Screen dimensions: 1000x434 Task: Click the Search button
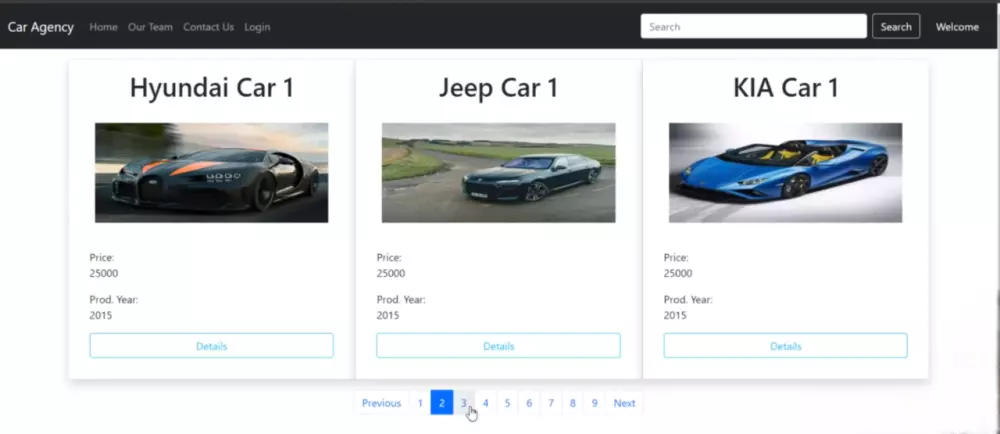click(896, 27)
